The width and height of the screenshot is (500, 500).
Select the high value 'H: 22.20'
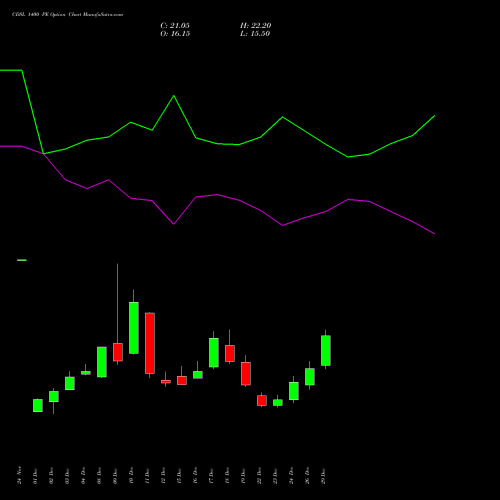pos(256,26)
